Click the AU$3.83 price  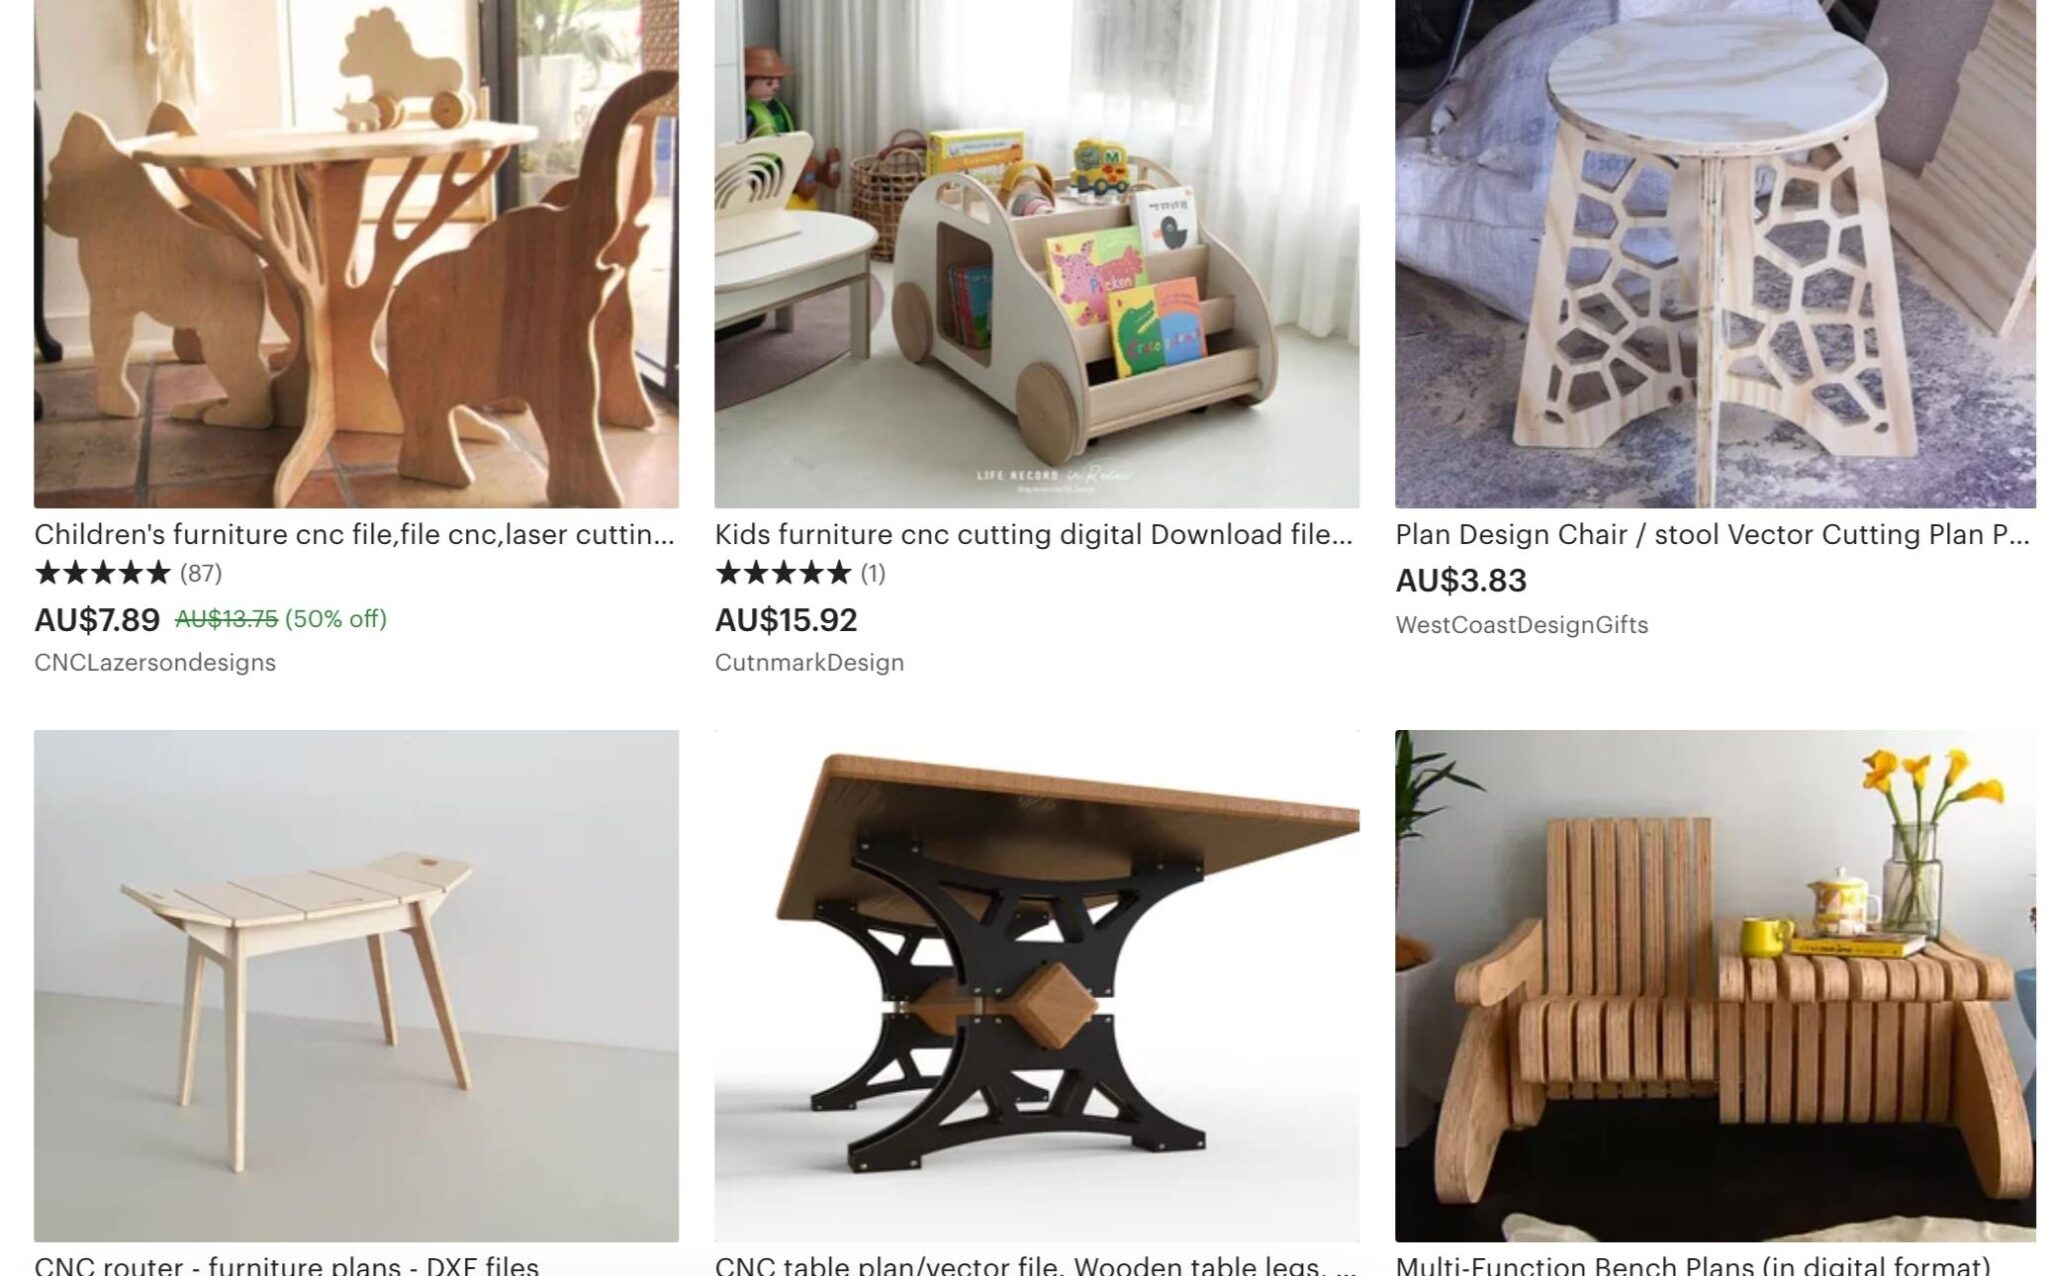point(1461,581)
